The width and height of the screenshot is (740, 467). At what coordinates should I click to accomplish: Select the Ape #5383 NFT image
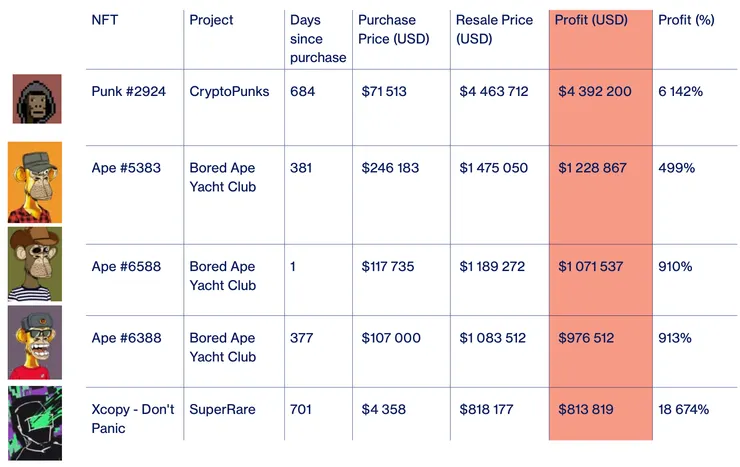point(35,182)
